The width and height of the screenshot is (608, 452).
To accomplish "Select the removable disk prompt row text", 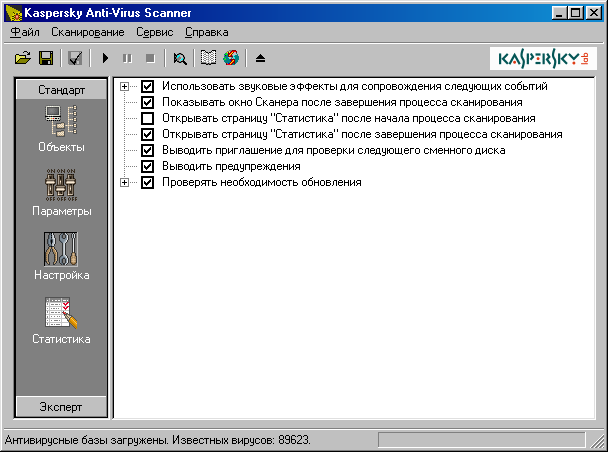I will point(333,150).
